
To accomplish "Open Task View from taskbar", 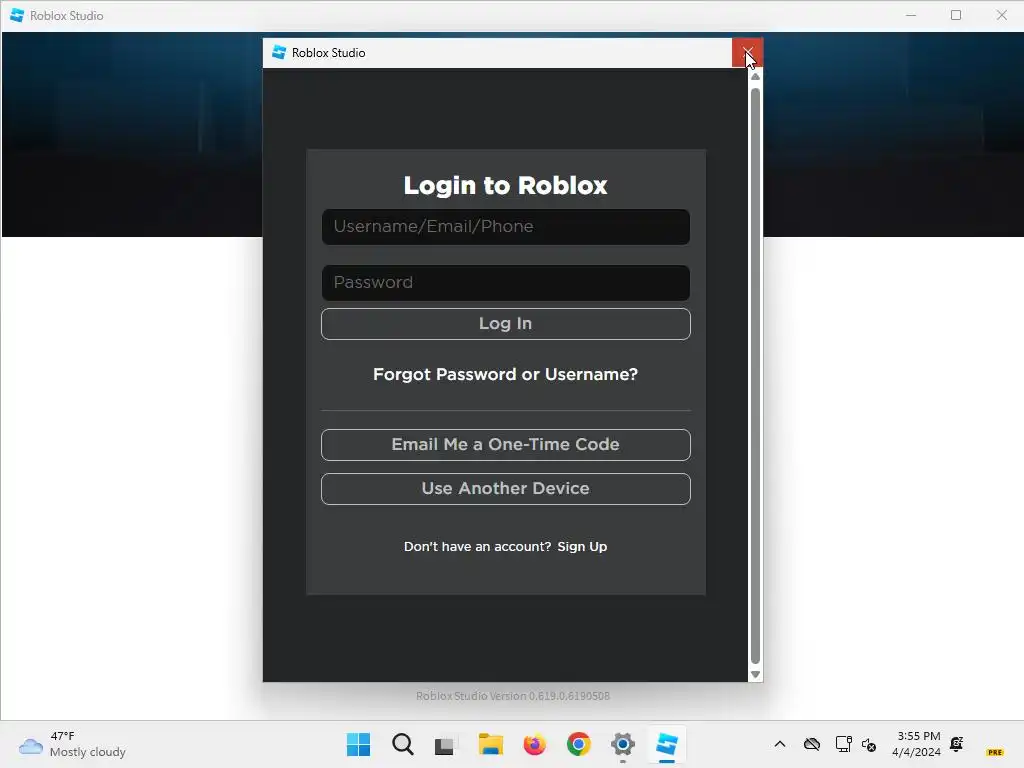I will (446, 744).
